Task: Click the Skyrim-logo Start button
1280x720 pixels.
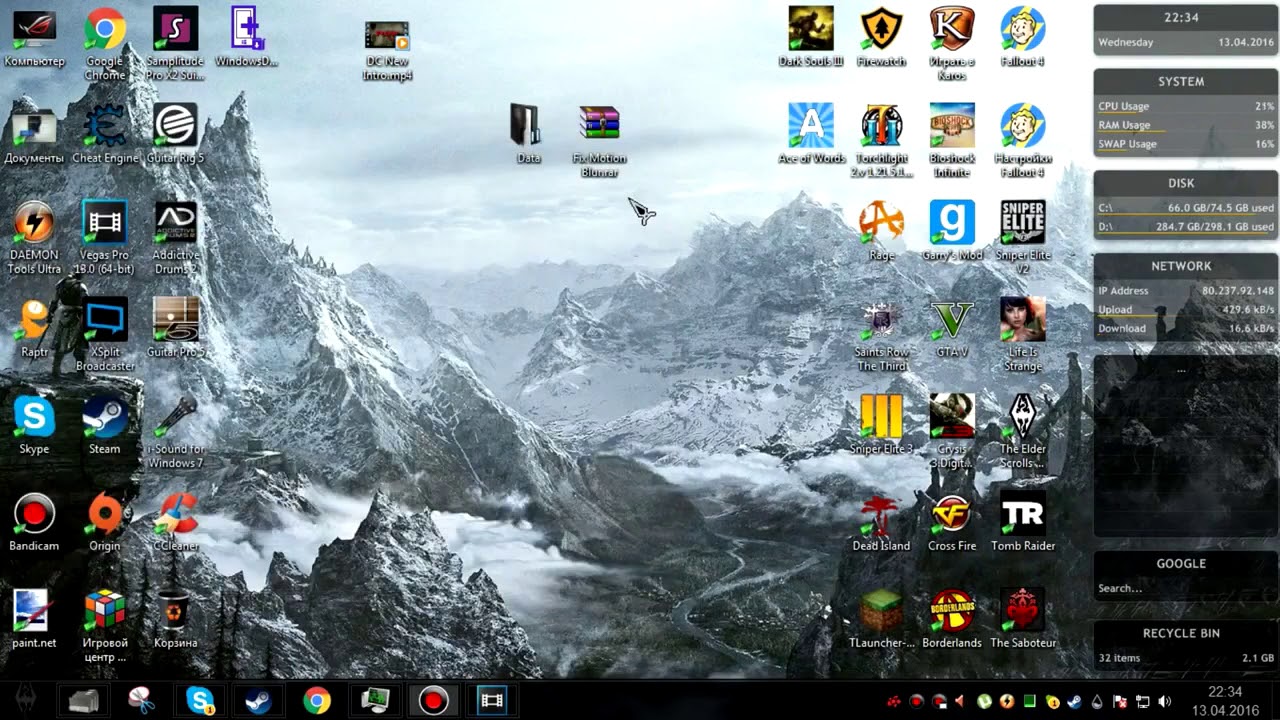Action: point(25,701)
